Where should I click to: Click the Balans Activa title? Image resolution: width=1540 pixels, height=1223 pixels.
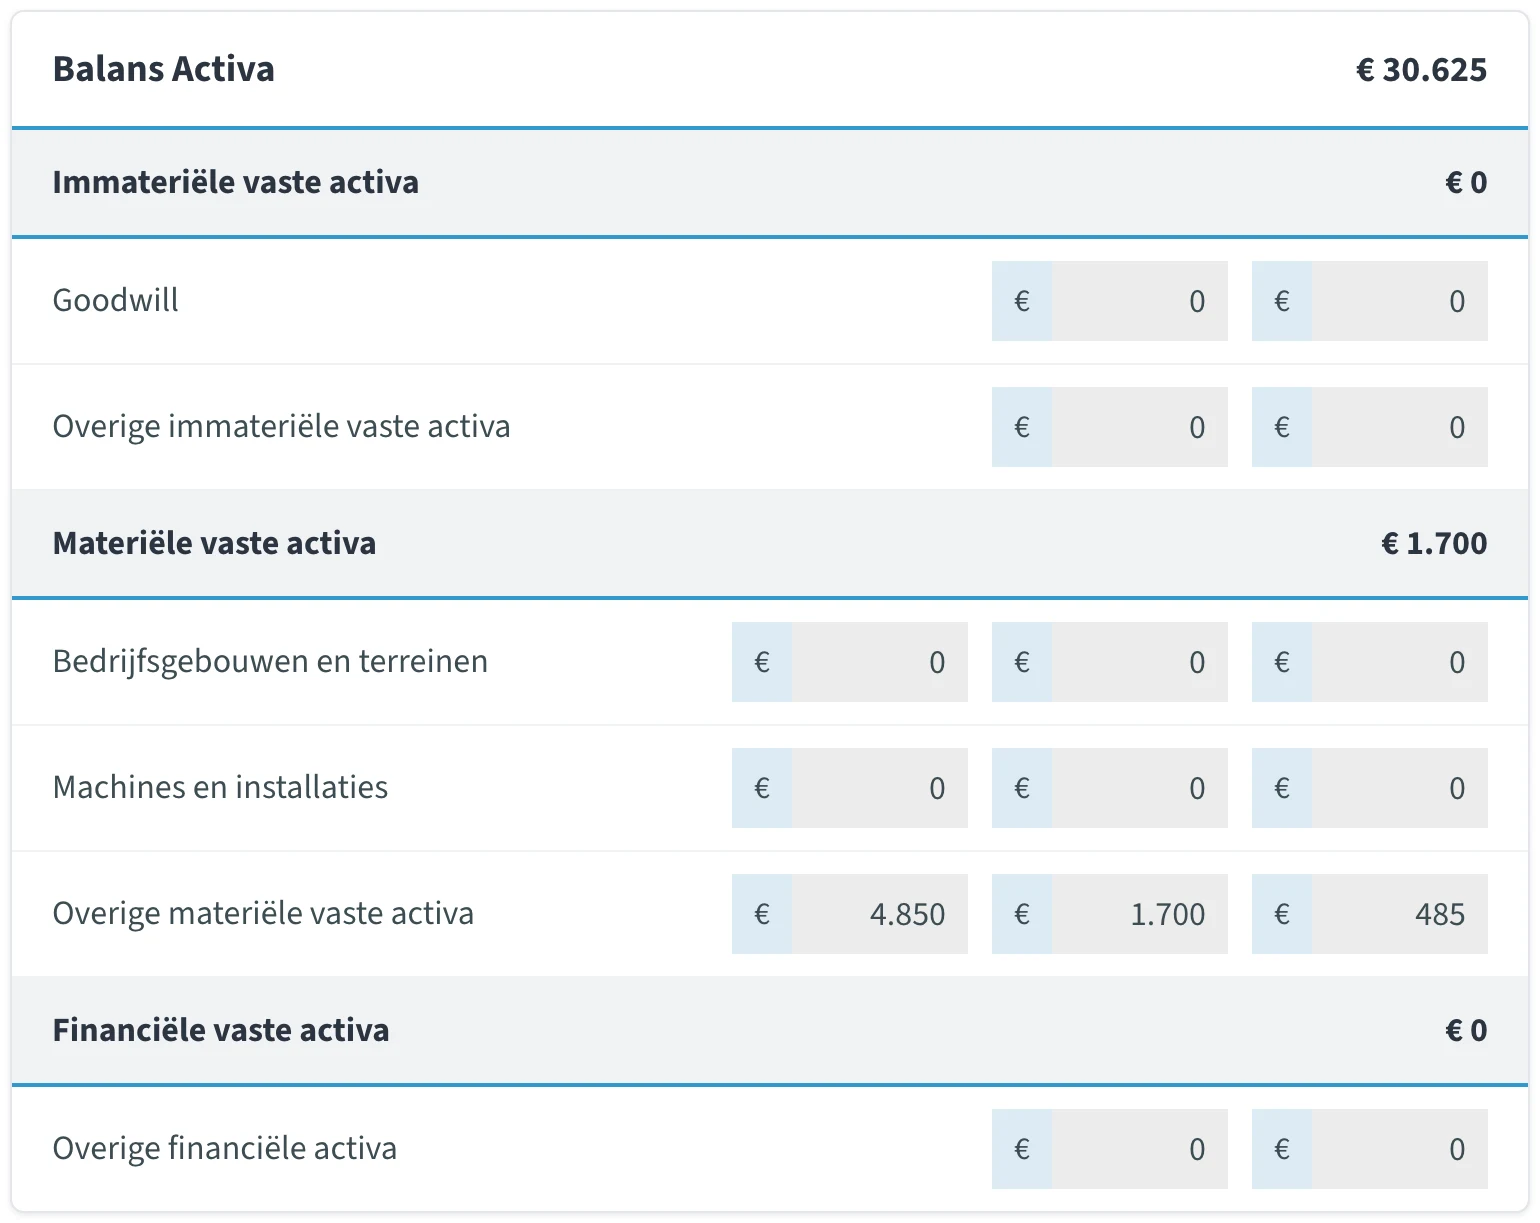click(x=163, y=69)
